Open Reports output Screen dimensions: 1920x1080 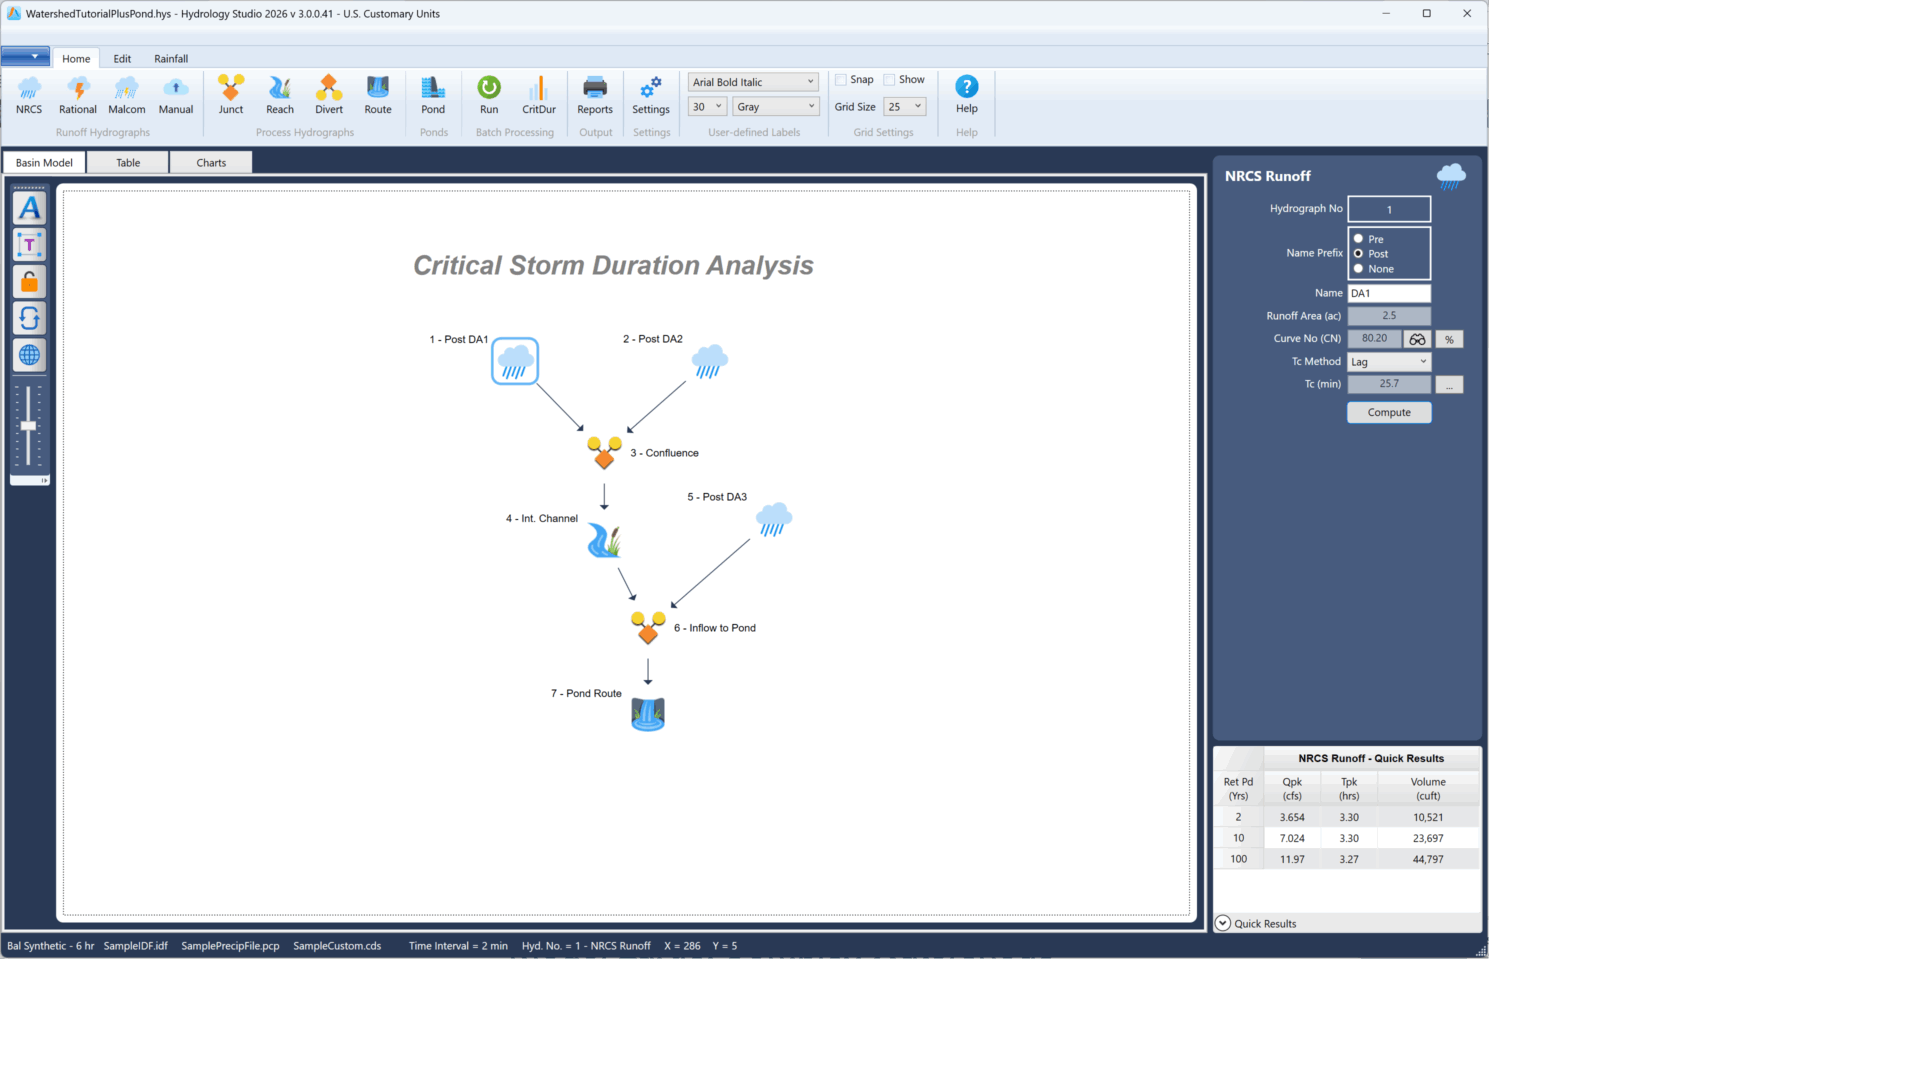click(595, 95)
